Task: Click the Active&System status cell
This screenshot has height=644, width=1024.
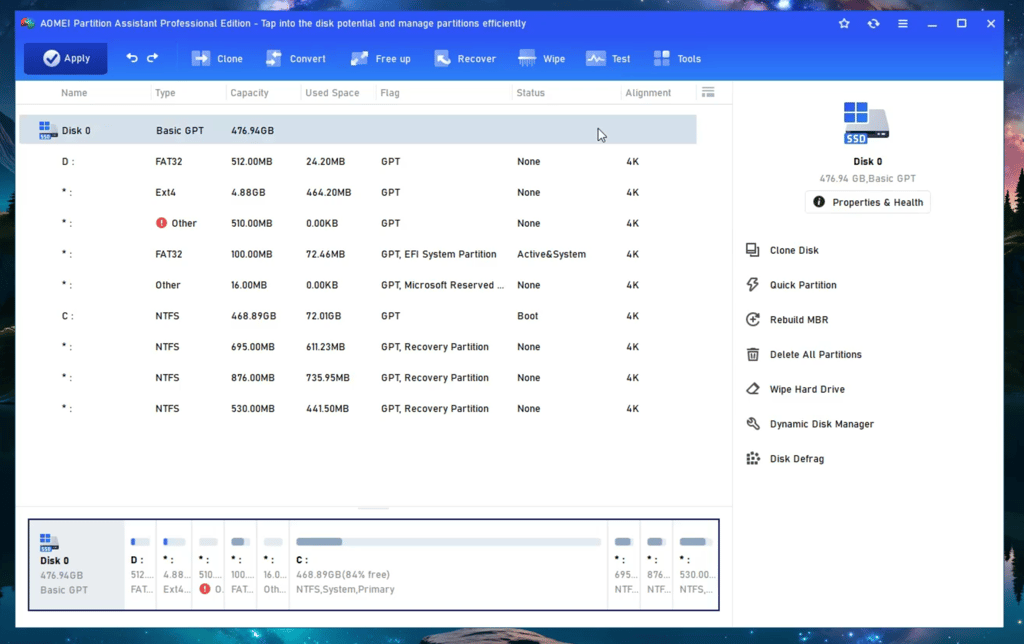Action: pyautogui.click(x=551, y=254)
